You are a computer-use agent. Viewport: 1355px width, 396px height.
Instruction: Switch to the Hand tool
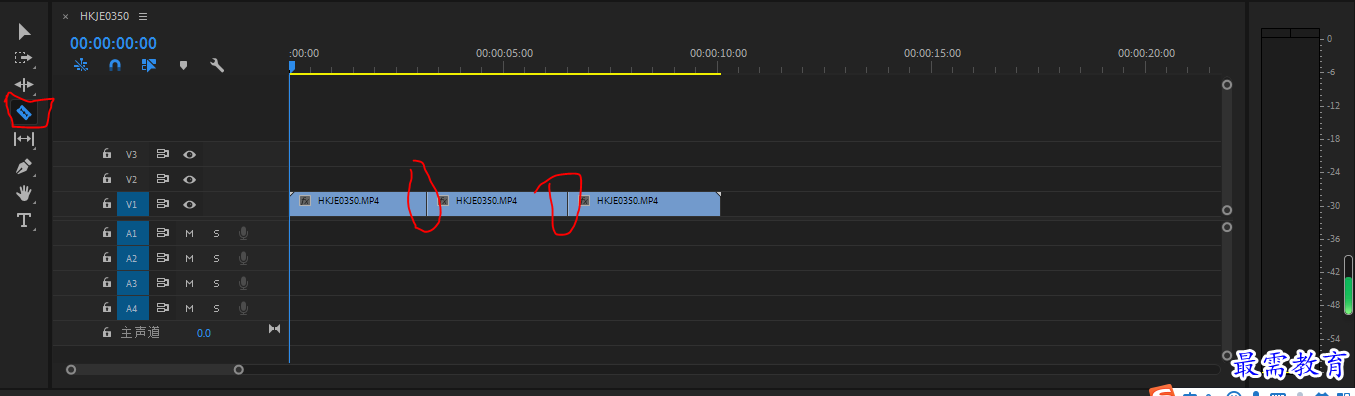coord(24,193)
